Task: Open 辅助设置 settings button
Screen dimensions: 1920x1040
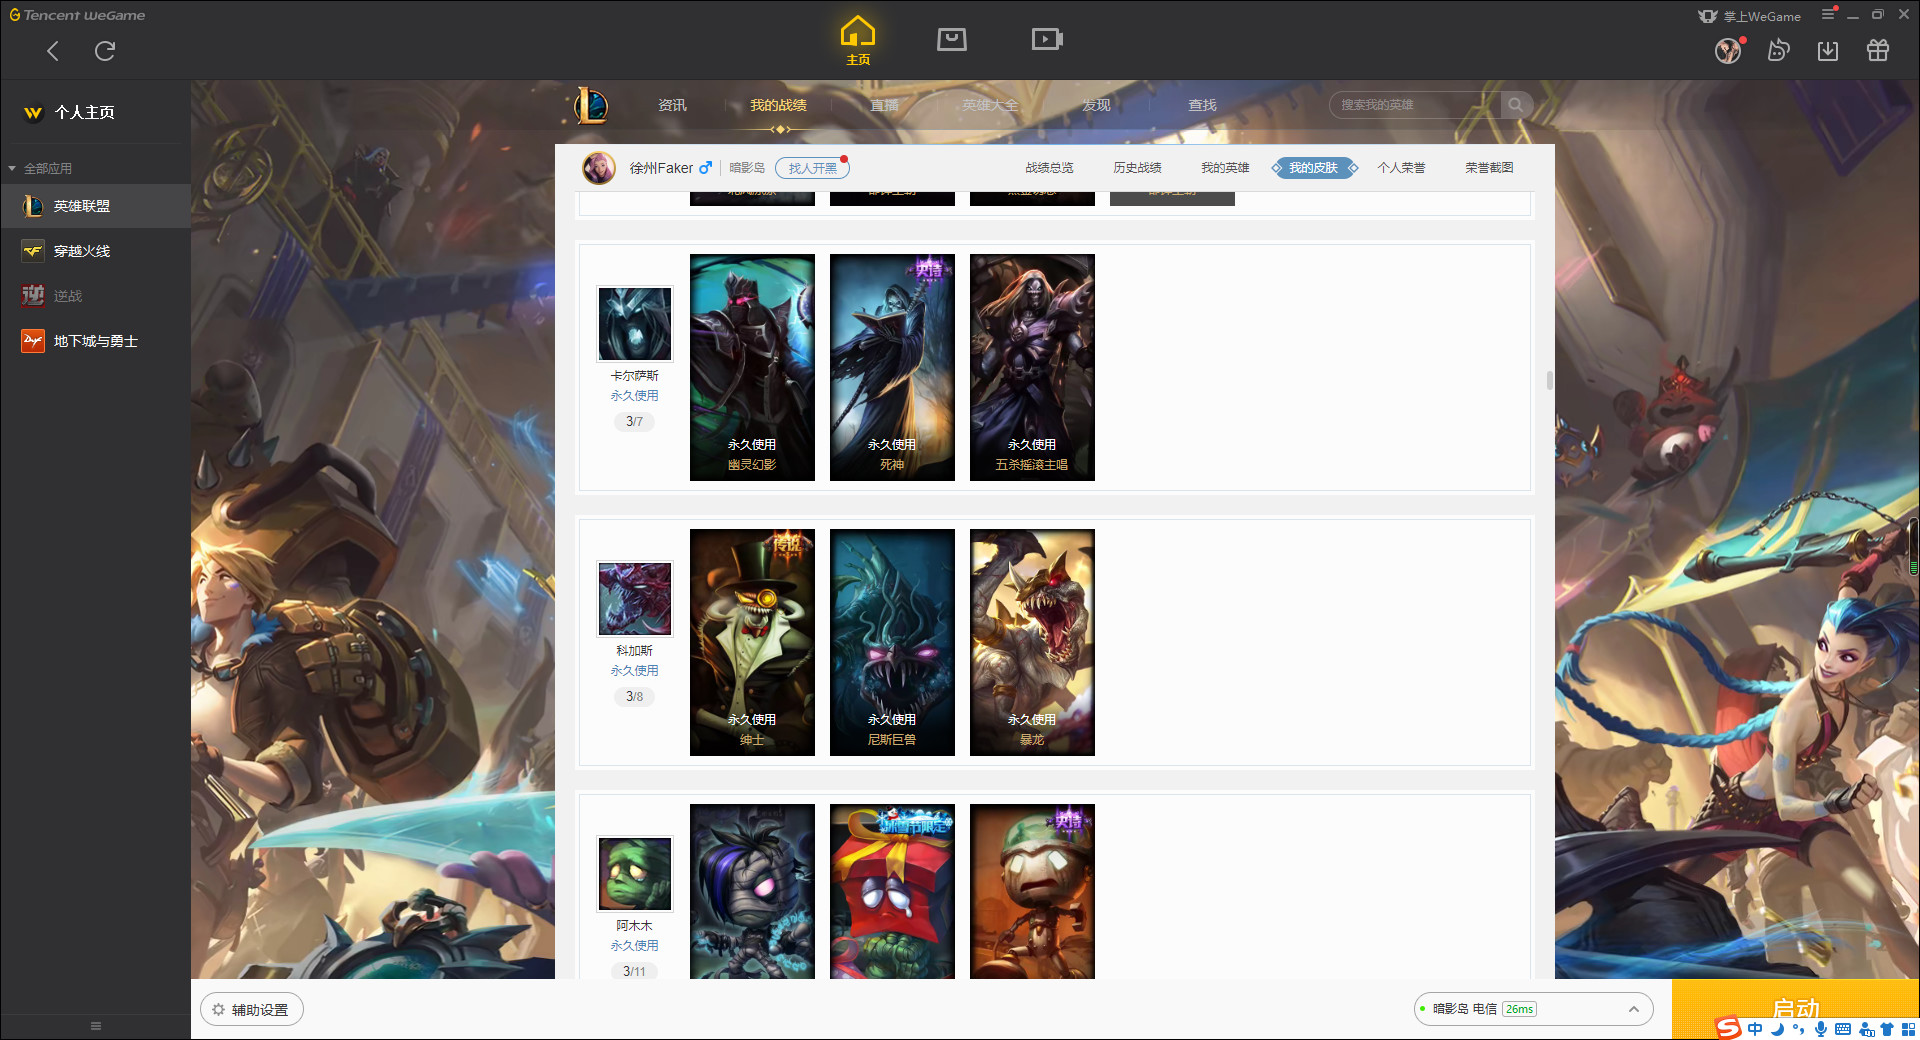Action: tap(252, 1010)
